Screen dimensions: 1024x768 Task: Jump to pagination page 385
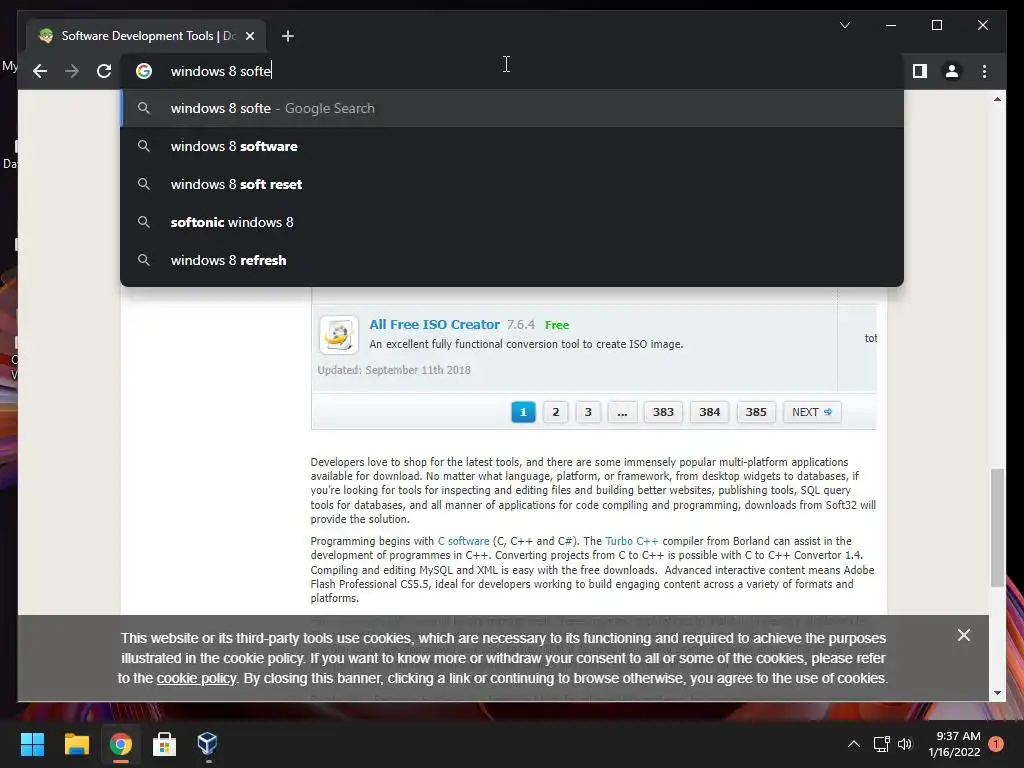click(x=756, y=412)
